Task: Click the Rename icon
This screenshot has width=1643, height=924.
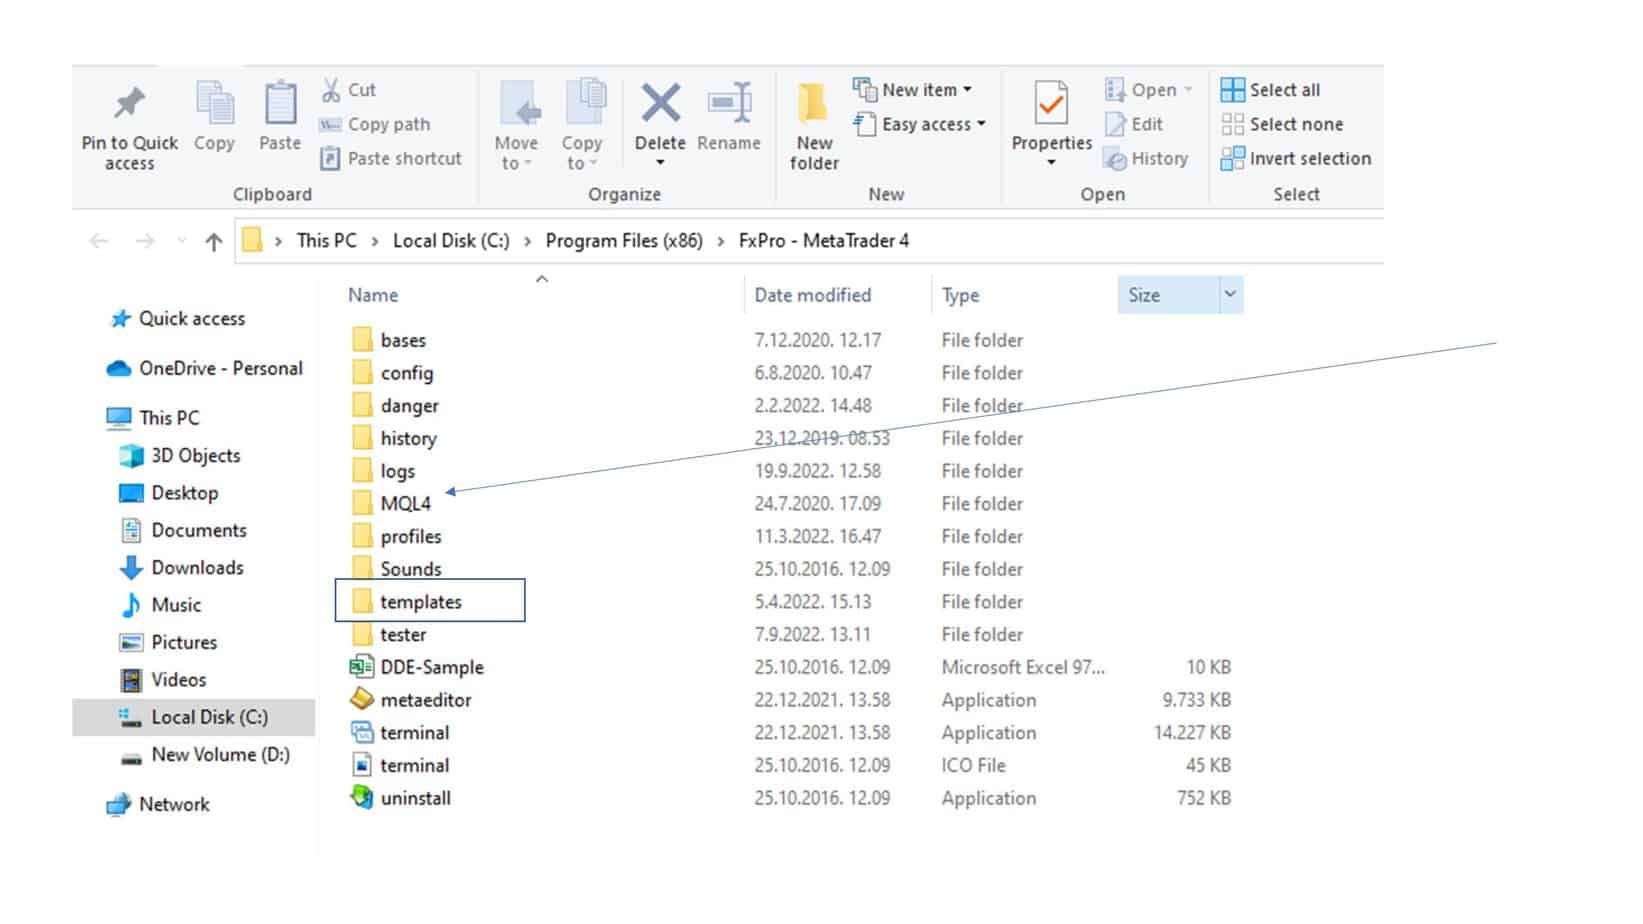Action: pos(729,103)
